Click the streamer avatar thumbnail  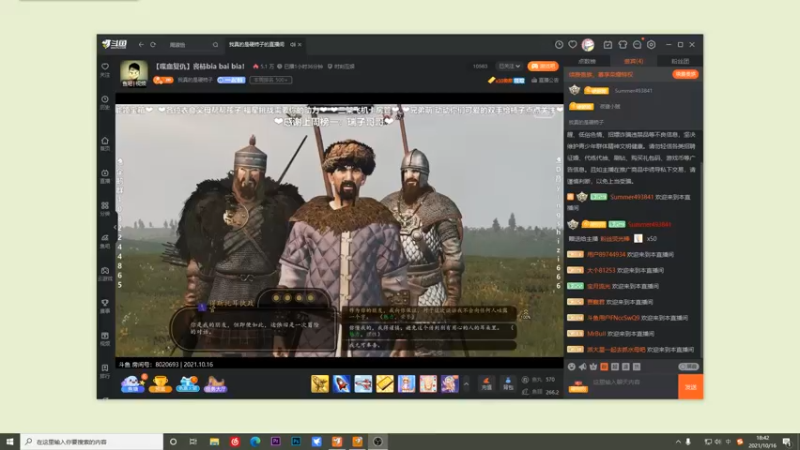pos(134,73)
